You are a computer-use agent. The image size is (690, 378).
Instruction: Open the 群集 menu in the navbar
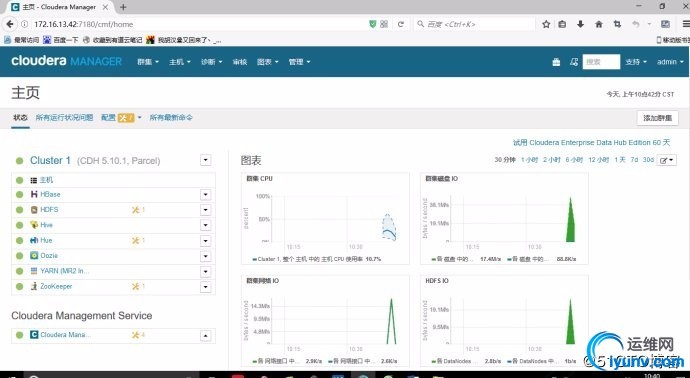tap(147, 62)
